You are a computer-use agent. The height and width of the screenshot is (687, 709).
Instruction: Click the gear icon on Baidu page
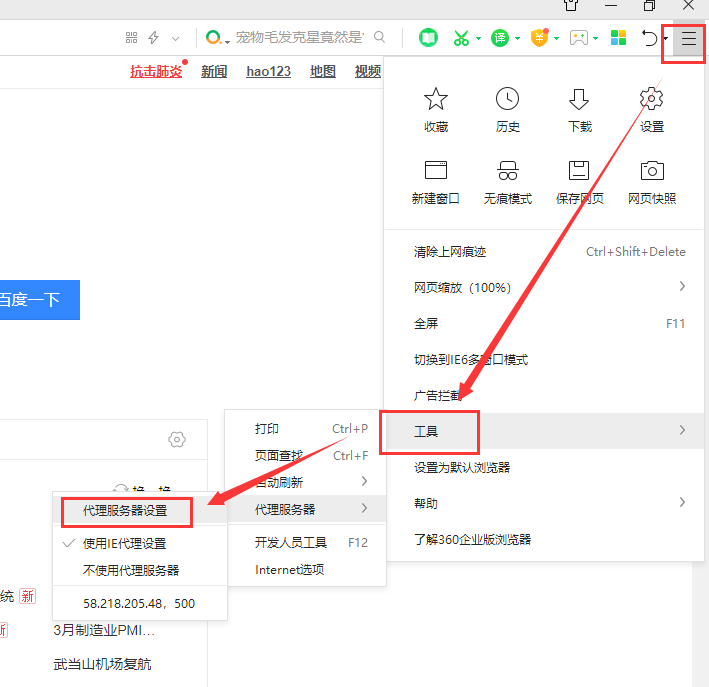pos(177,439)
